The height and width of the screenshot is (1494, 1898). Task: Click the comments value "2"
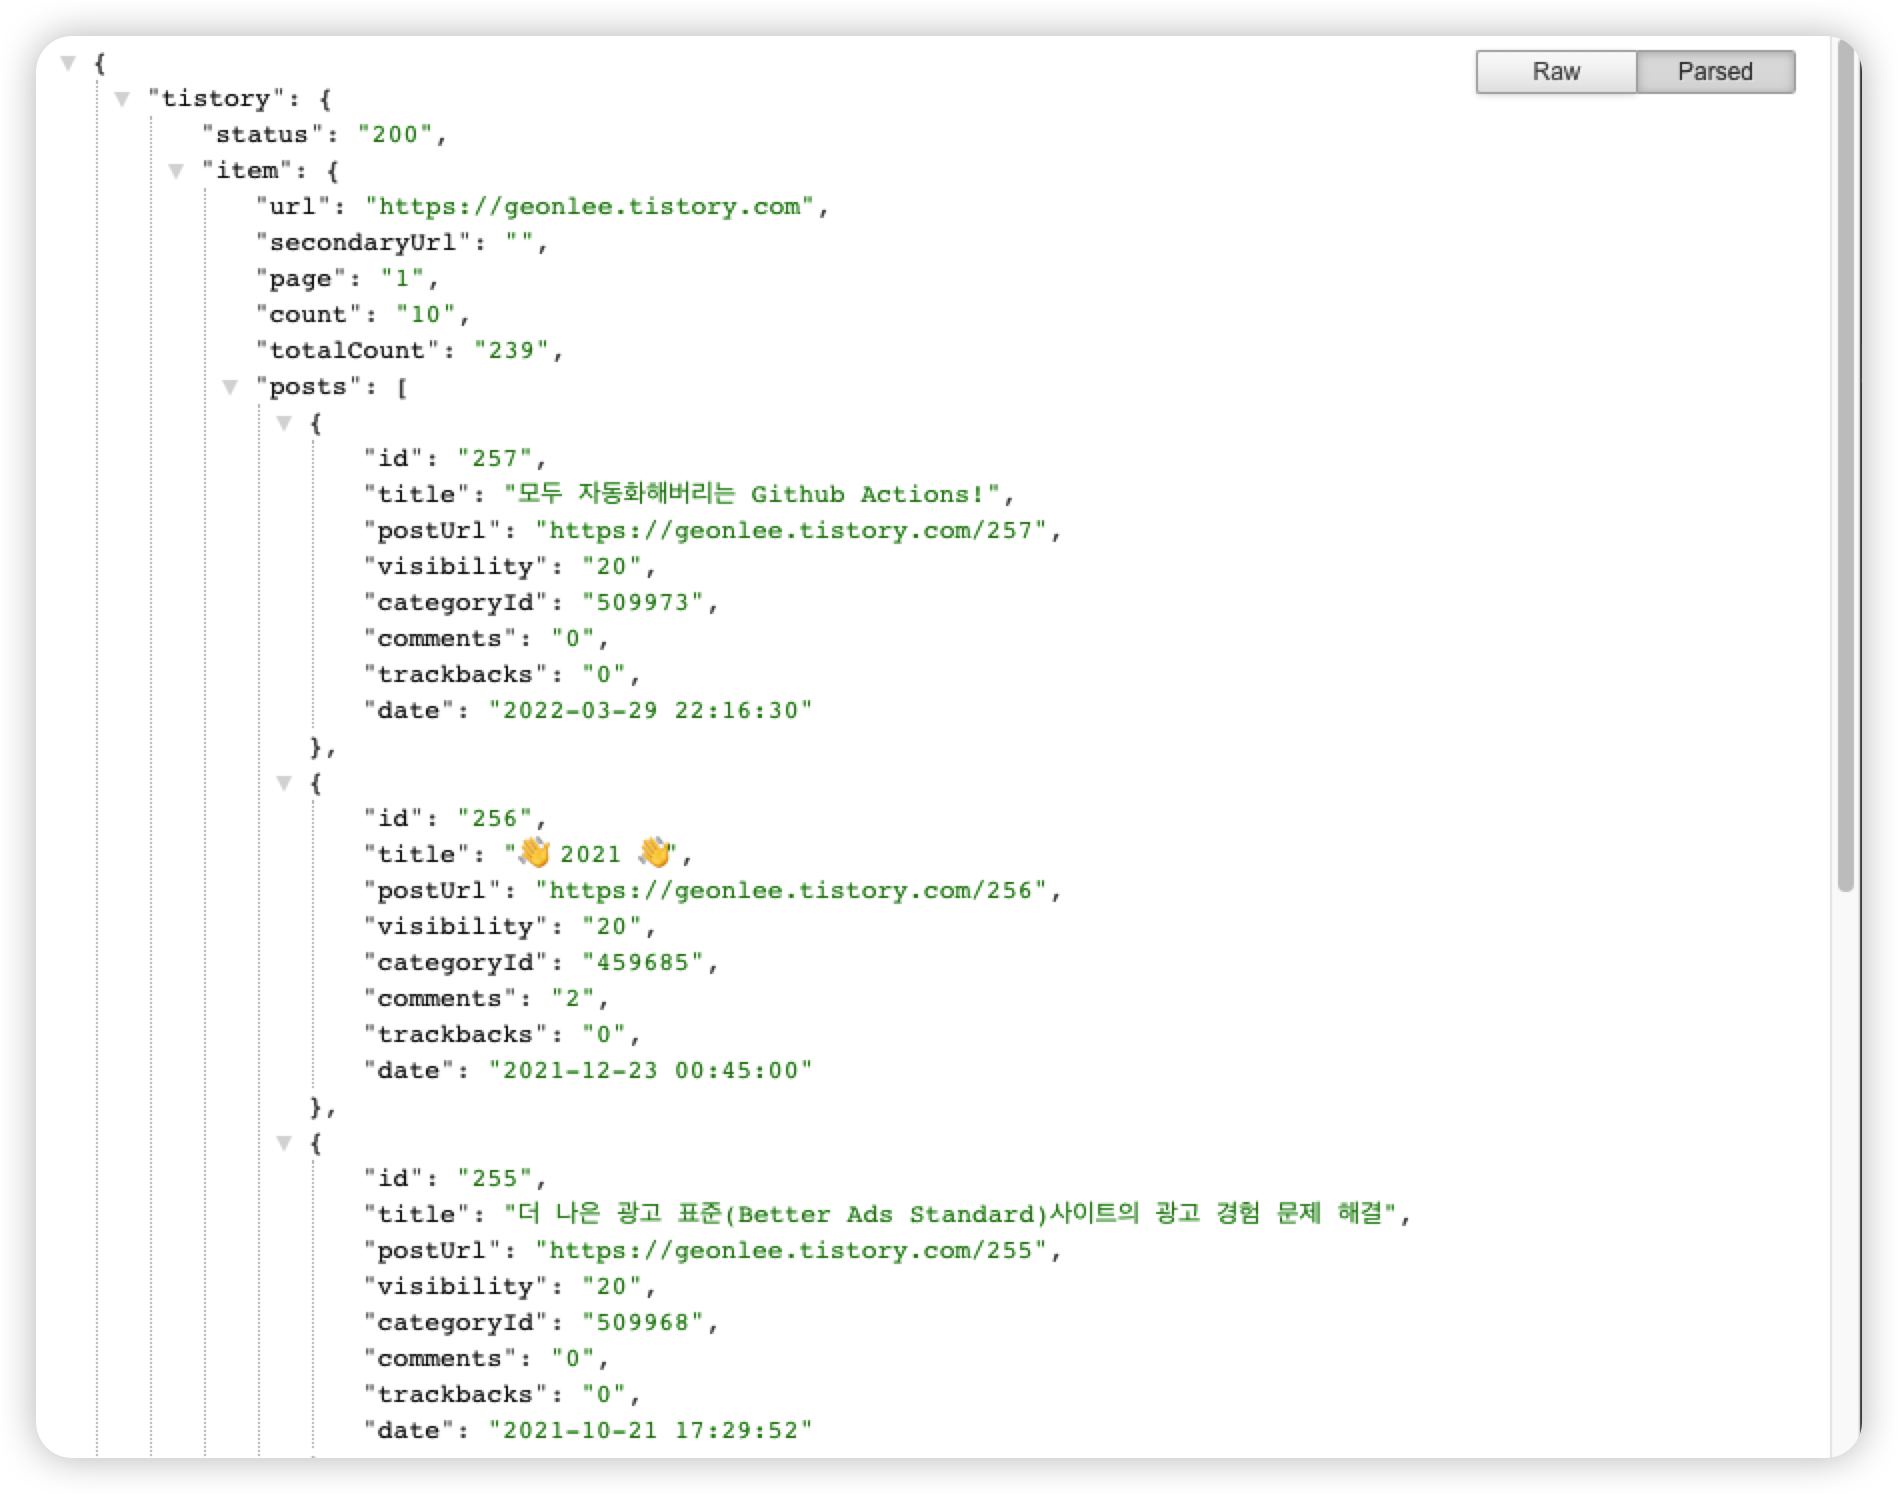(x=573, y=999)
